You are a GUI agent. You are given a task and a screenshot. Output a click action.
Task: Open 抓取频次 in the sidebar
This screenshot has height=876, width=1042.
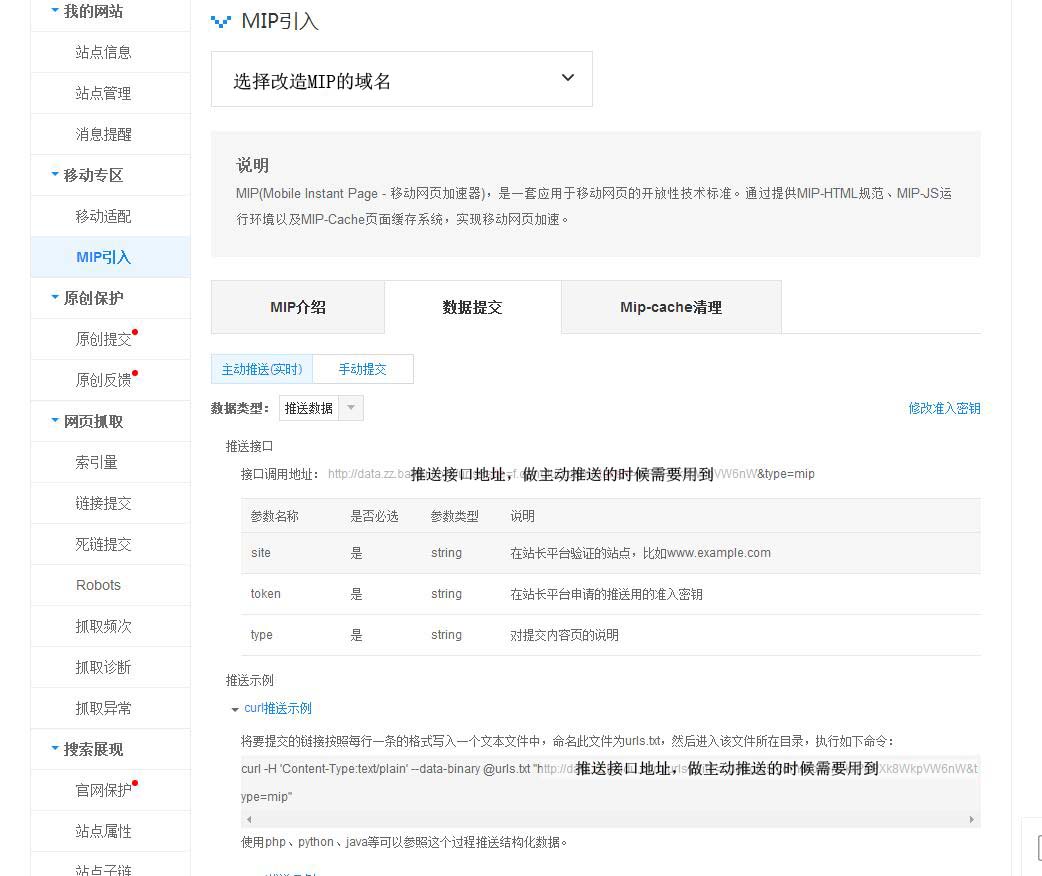tap(103, 626)
